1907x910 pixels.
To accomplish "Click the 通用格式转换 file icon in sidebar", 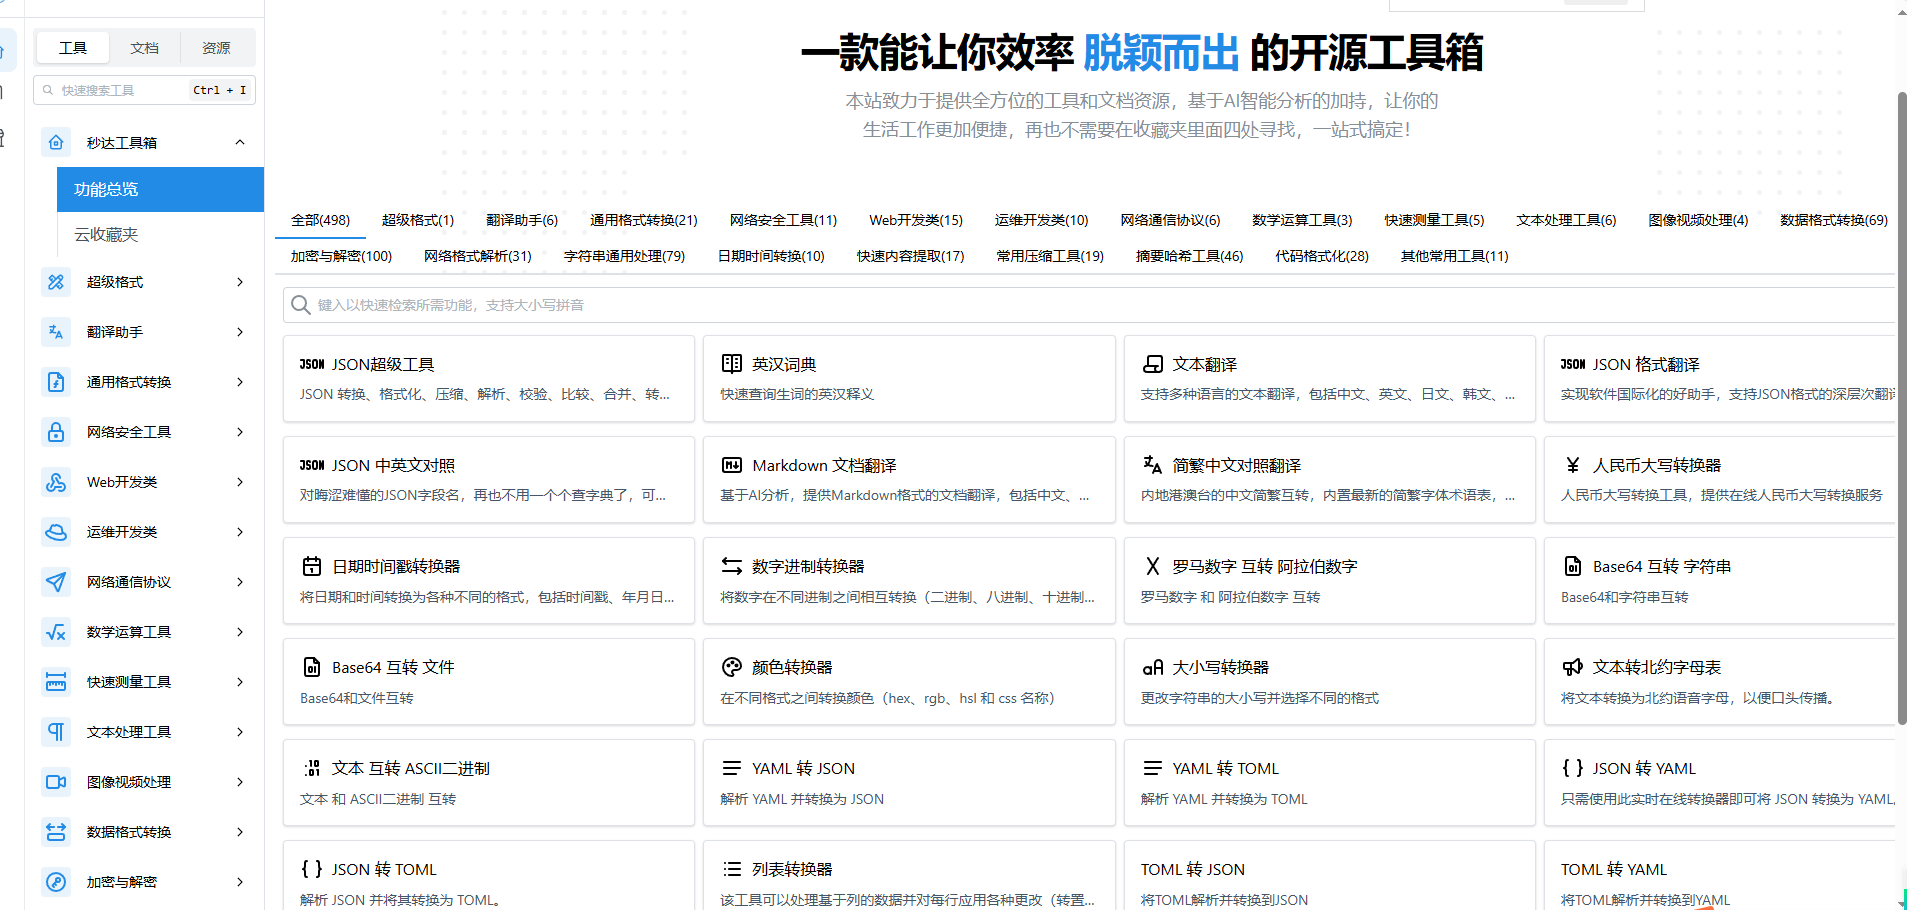I will point(56,382).
